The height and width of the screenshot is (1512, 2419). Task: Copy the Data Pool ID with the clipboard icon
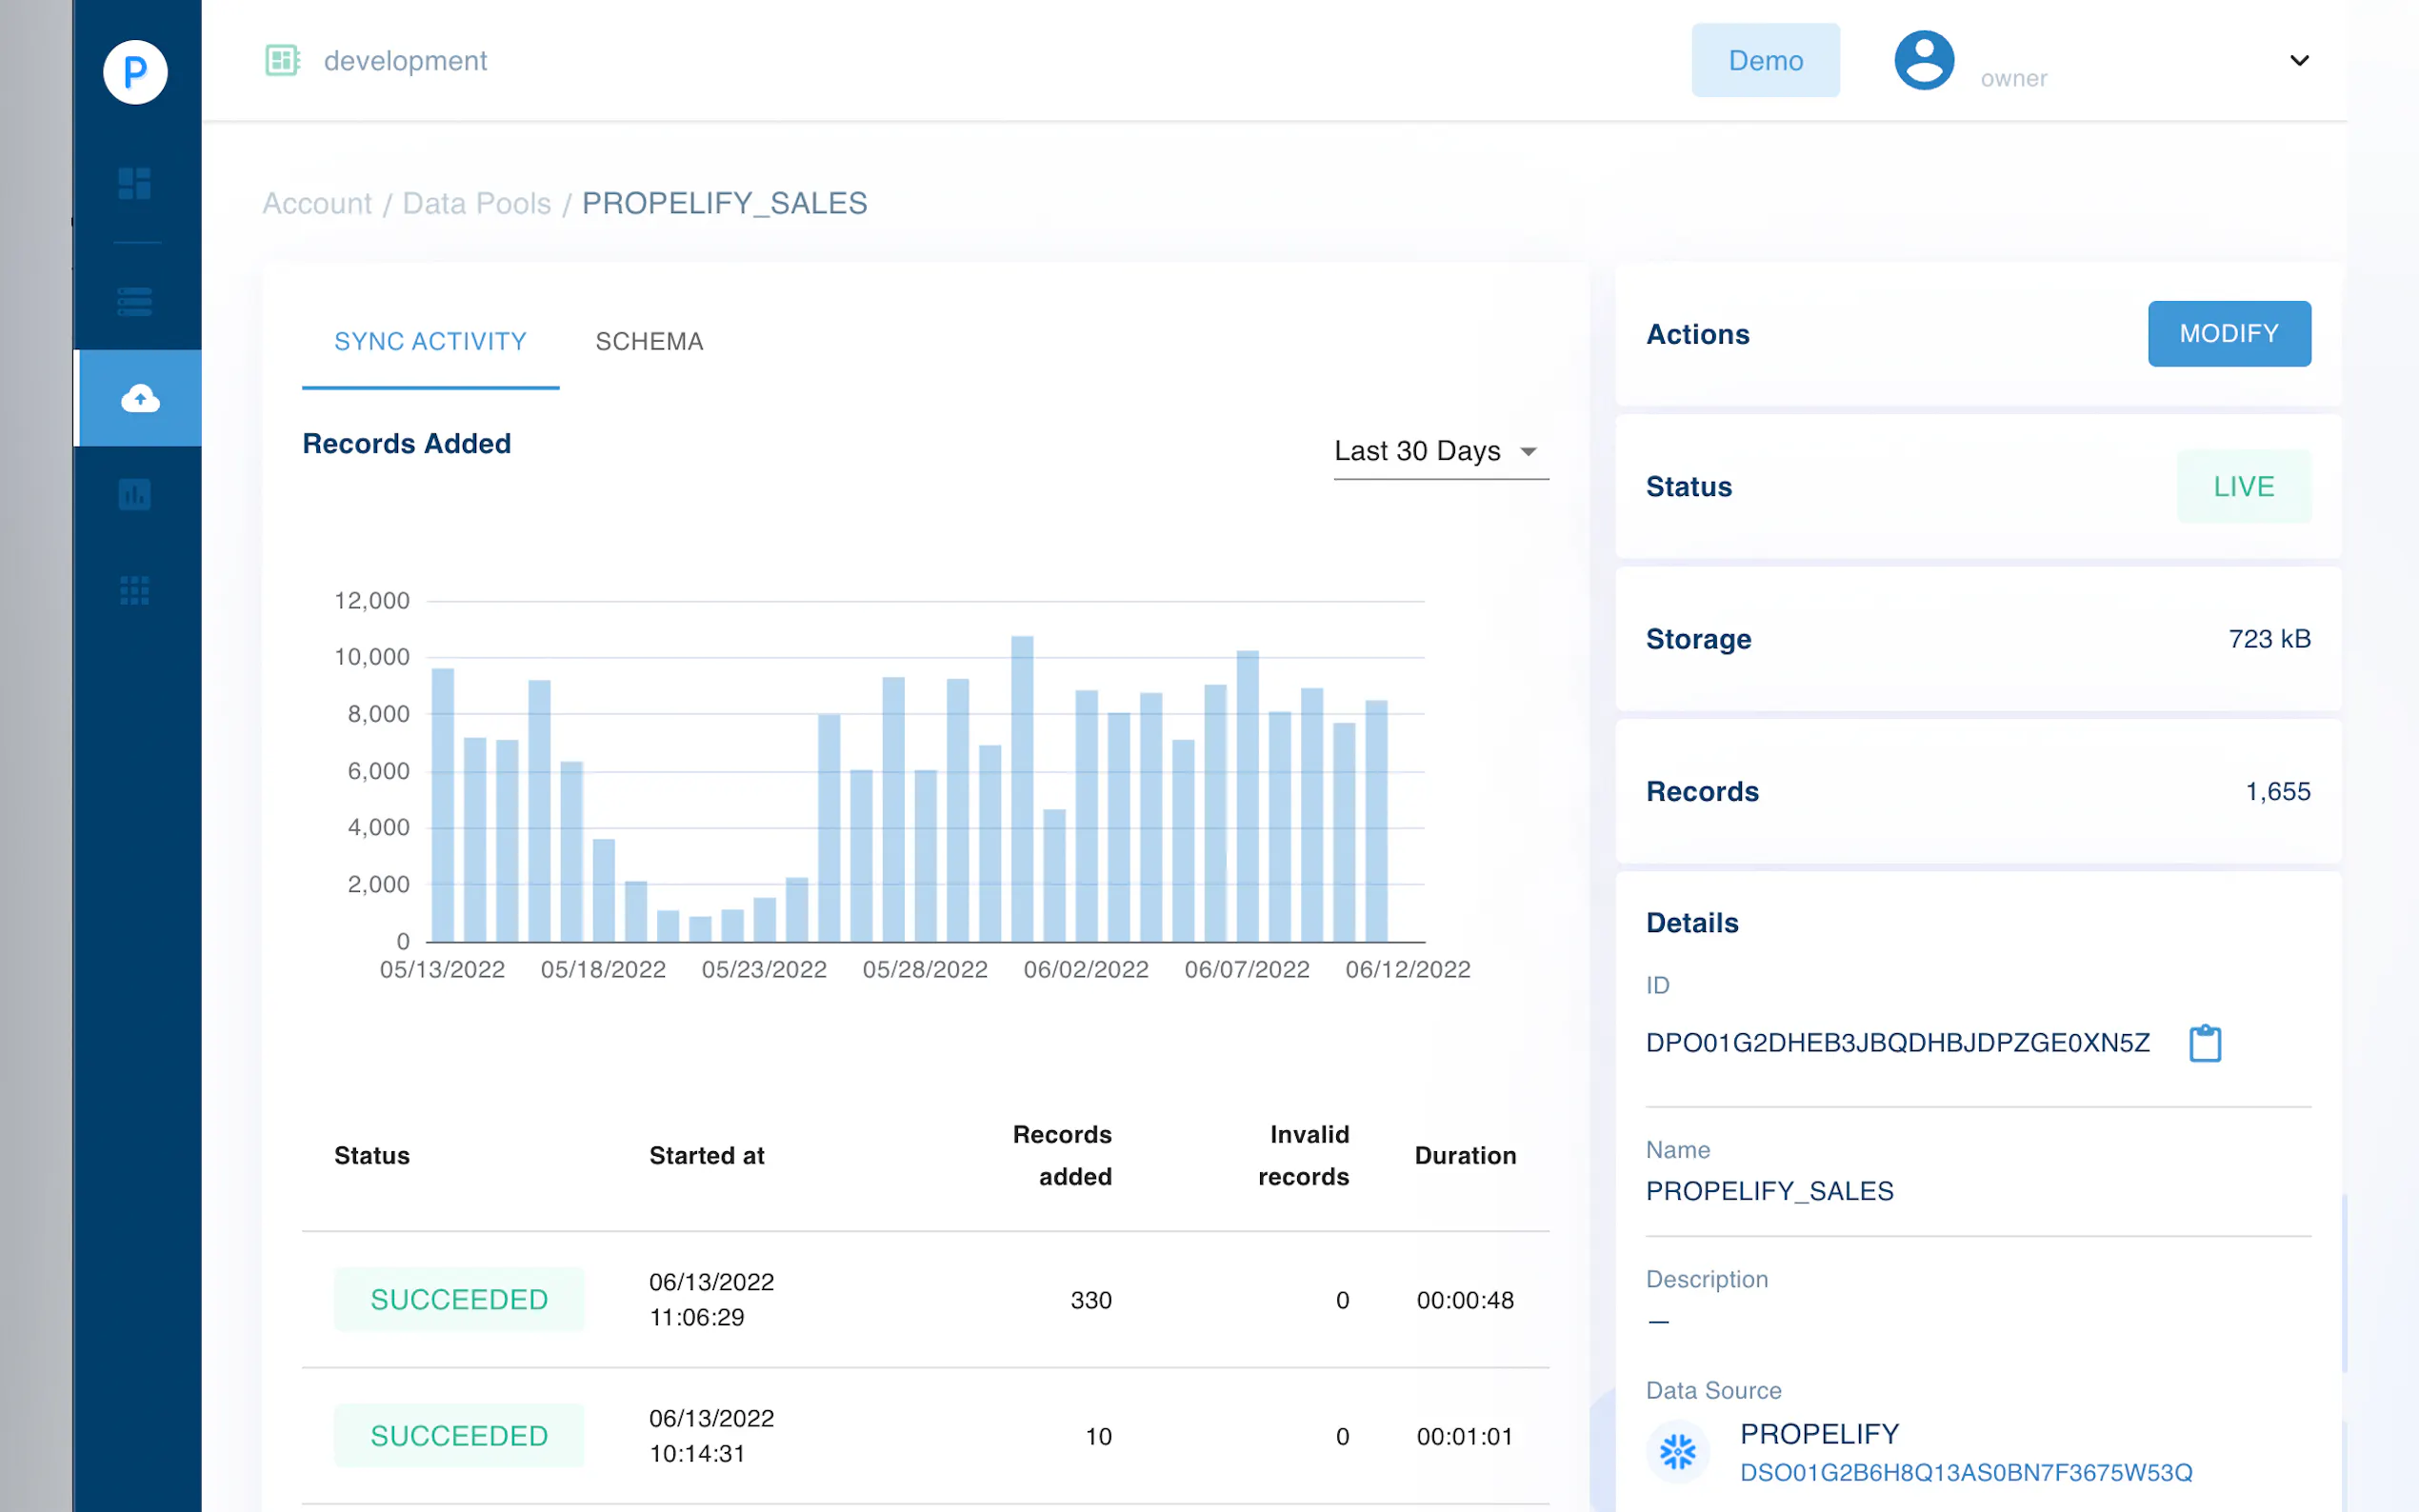(2204, 1043)
